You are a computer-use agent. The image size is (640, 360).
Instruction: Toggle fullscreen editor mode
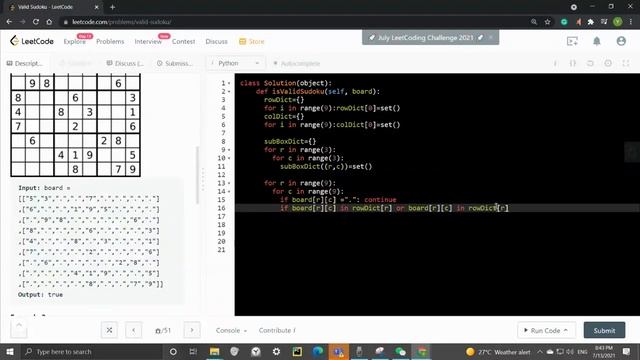(626, 63)
